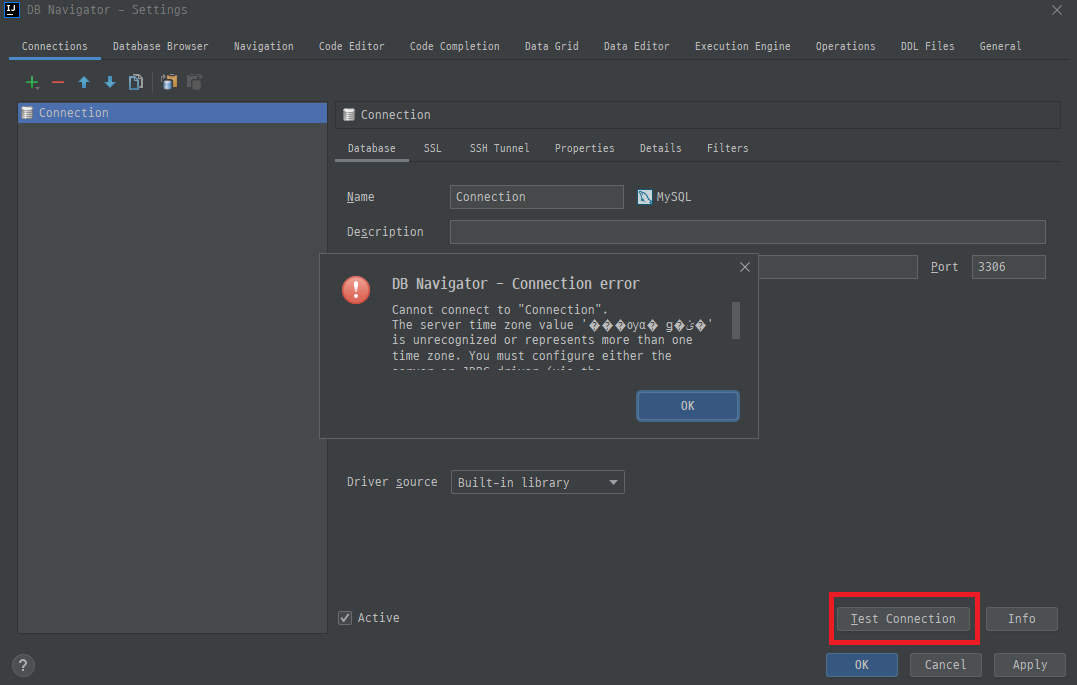Open the Navigation settings tab
This screenshot has height=685, width=1077.
(263, 46)
